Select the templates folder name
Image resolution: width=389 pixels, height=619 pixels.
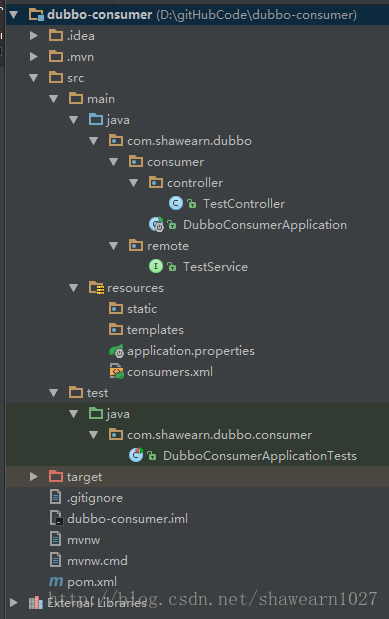click(x=155, y=330)
